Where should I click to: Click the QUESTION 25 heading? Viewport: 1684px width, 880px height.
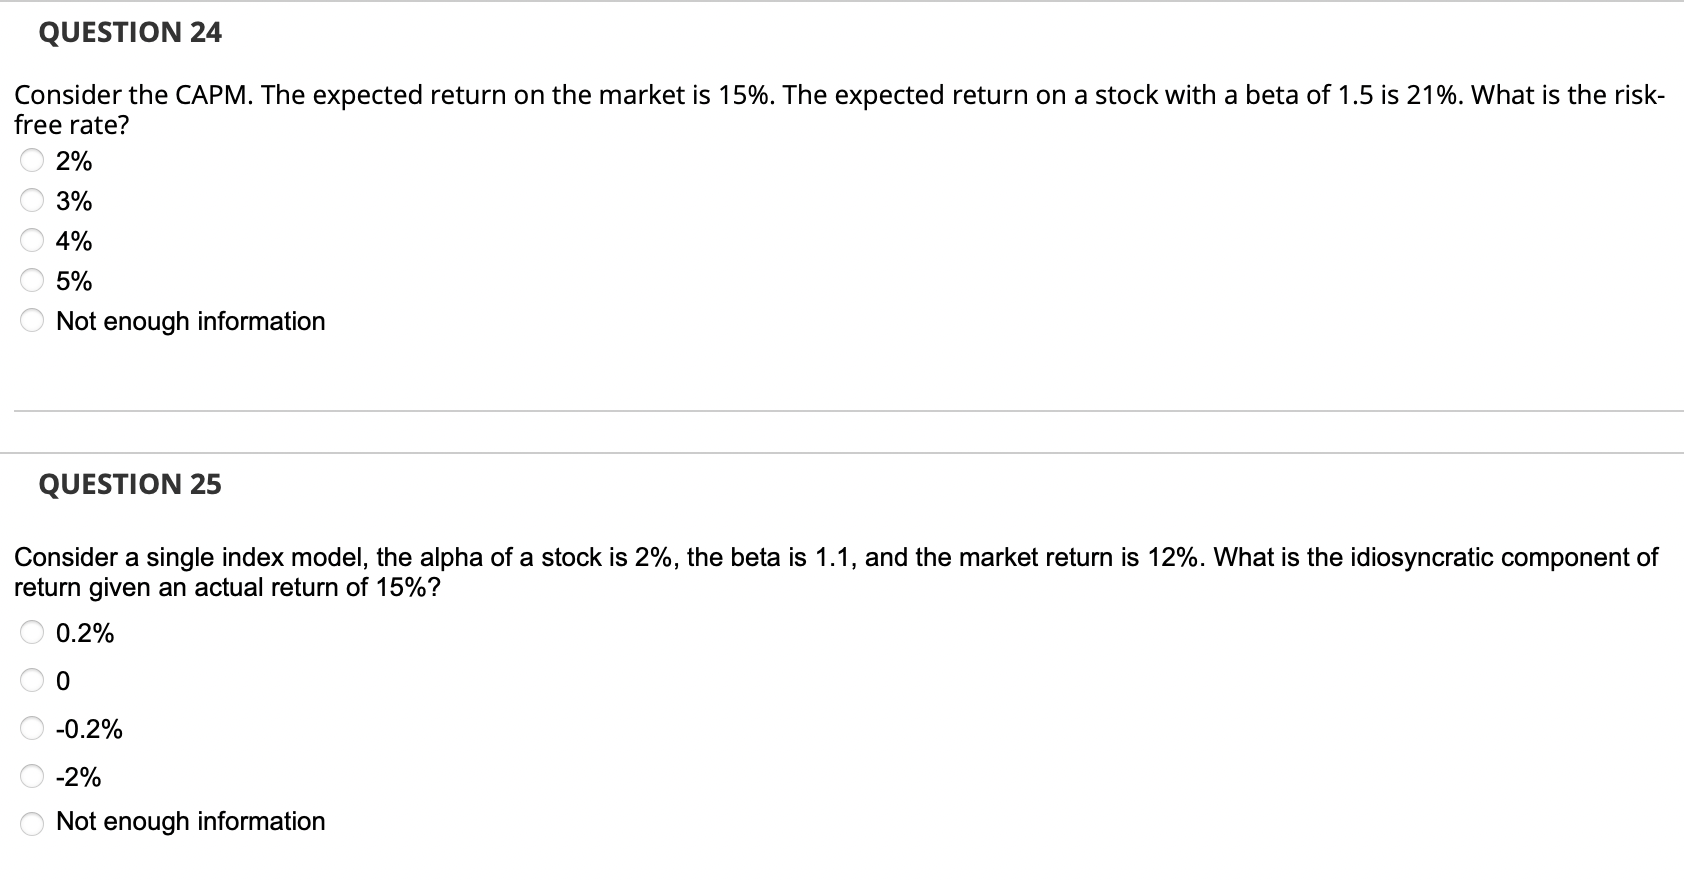click(x=130, y=484)
